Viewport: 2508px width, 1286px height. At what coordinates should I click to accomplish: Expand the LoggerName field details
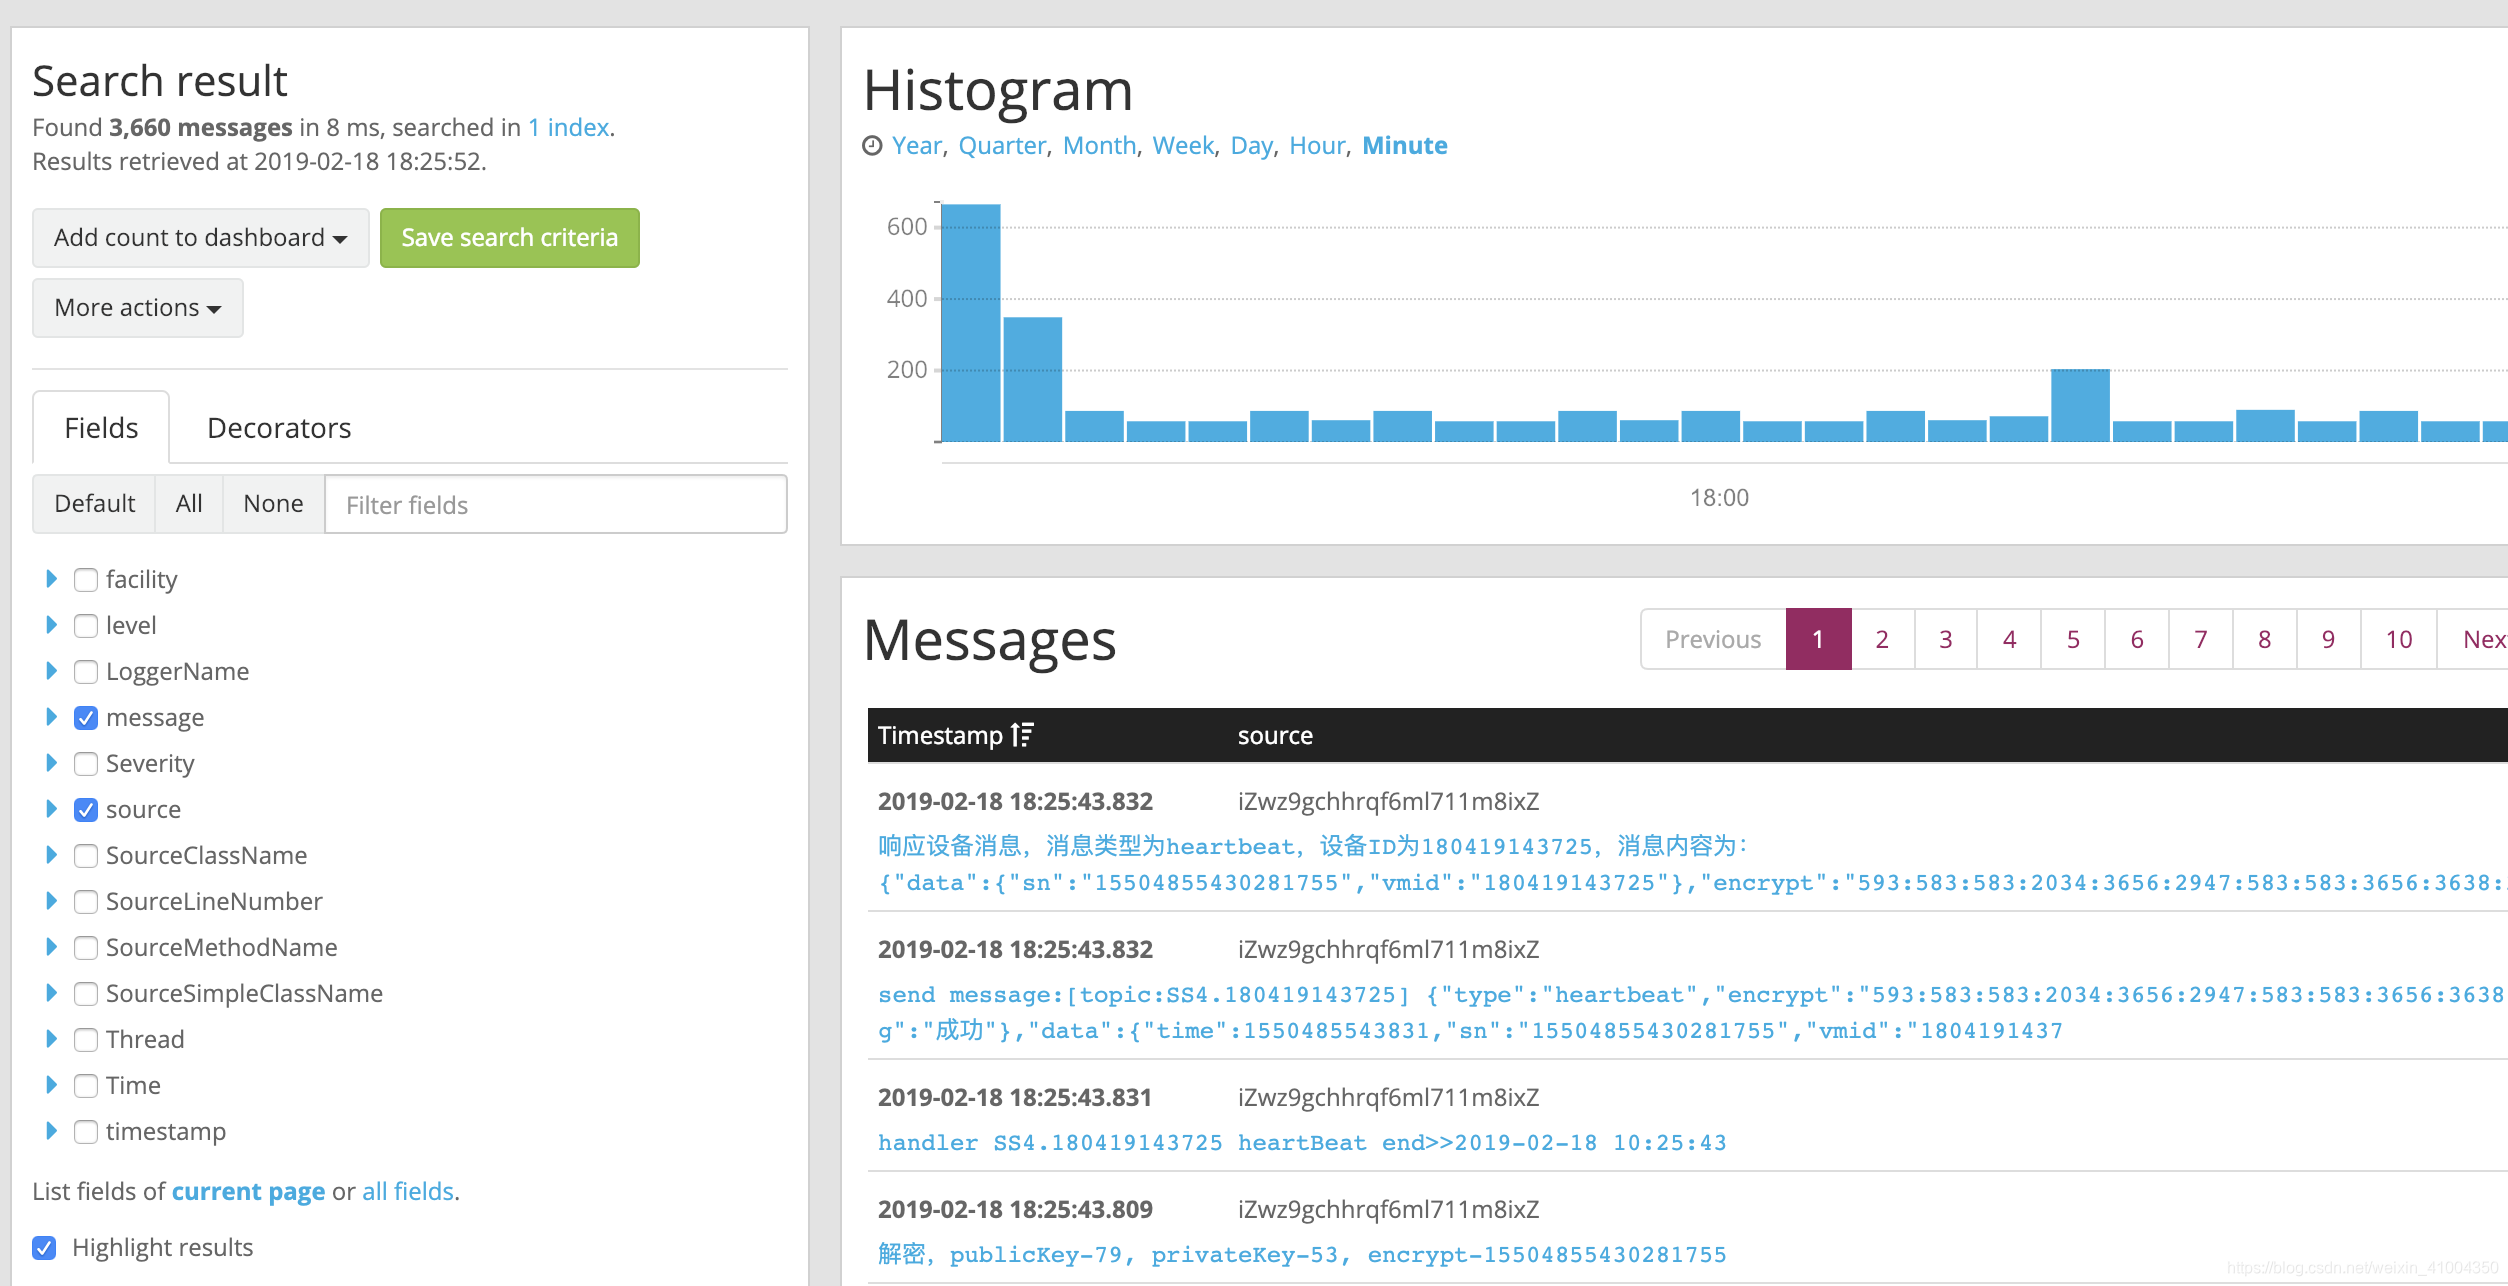pyautogui.click(x=51, y=671)
